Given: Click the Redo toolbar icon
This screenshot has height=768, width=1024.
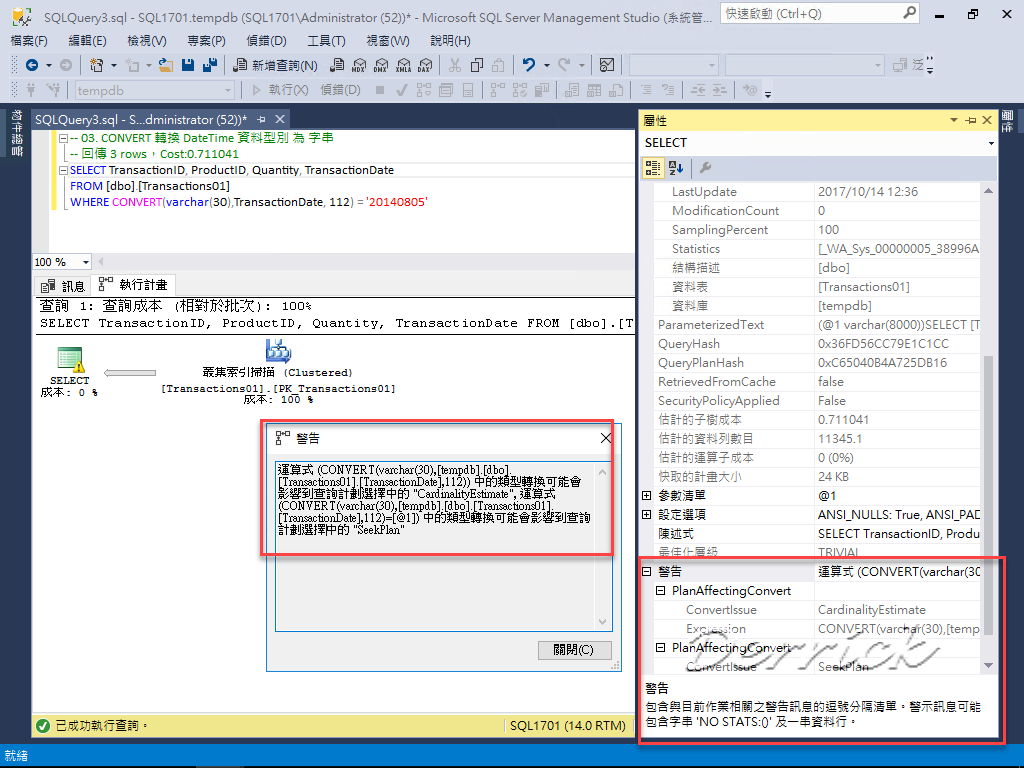Looking at the screenshot, I should 563,64.
